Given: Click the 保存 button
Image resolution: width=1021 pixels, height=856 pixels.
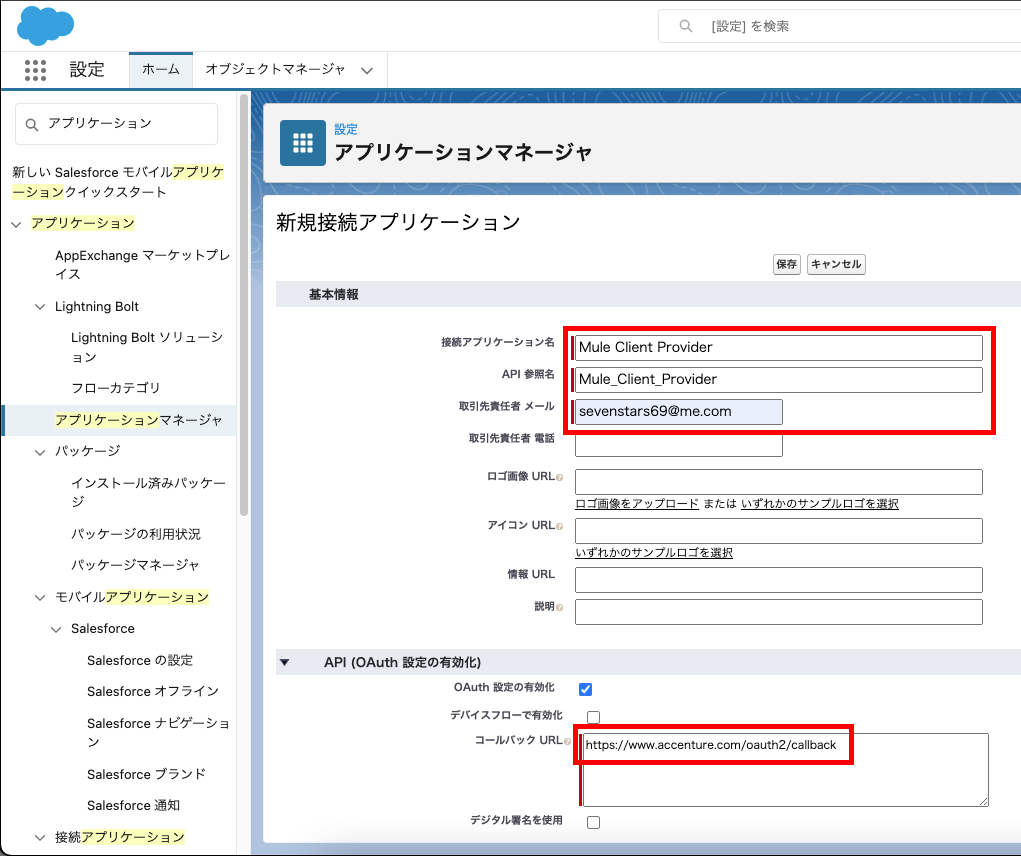Looking at the screenshot, I should [x=786, y=264].
